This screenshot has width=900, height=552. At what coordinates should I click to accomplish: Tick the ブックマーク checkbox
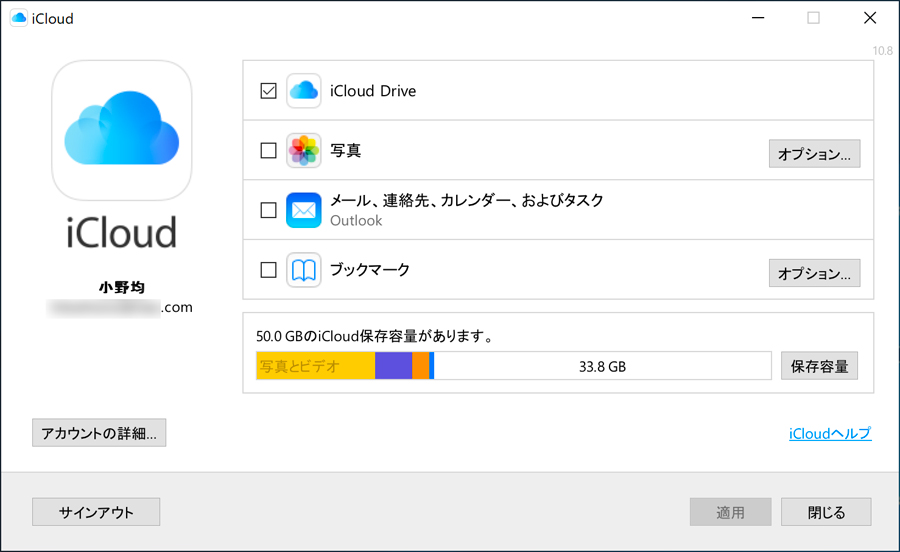pos(268,270)
